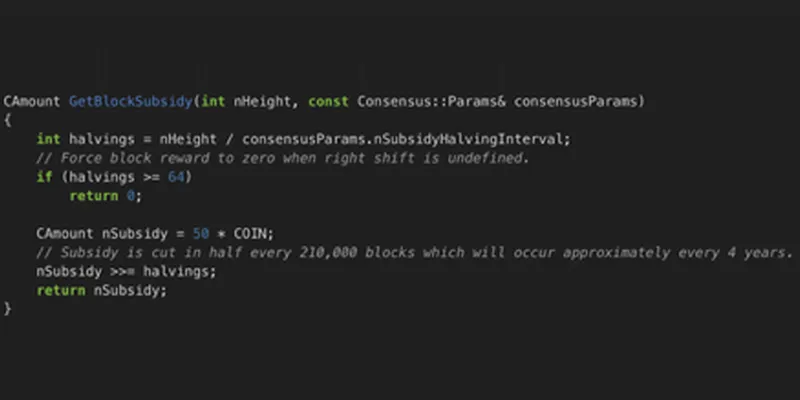Click the closing curly brace of the function

7,310
